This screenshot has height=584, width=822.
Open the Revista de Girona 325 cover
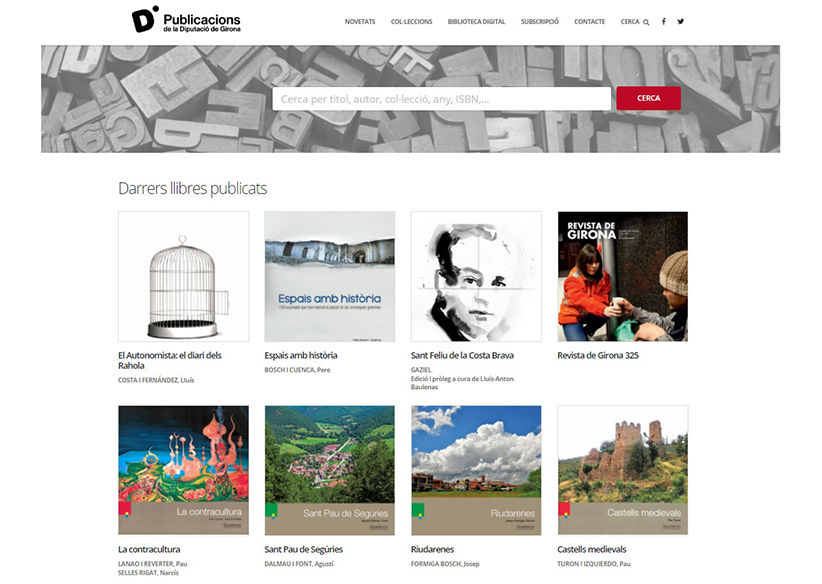[623, 276]
